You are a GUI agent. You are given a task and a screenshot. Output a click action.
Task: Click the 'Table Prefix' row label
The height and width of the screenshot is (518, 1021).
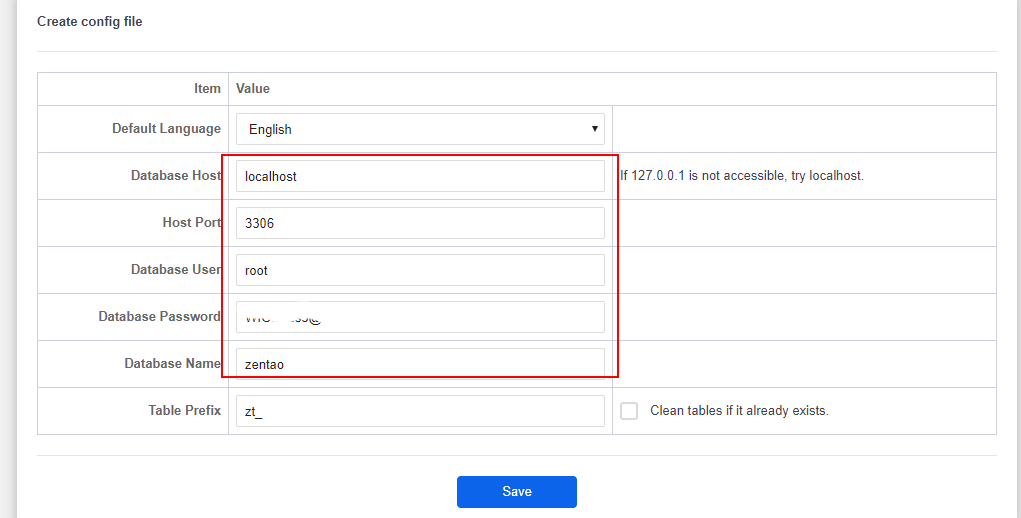point(184,411)
